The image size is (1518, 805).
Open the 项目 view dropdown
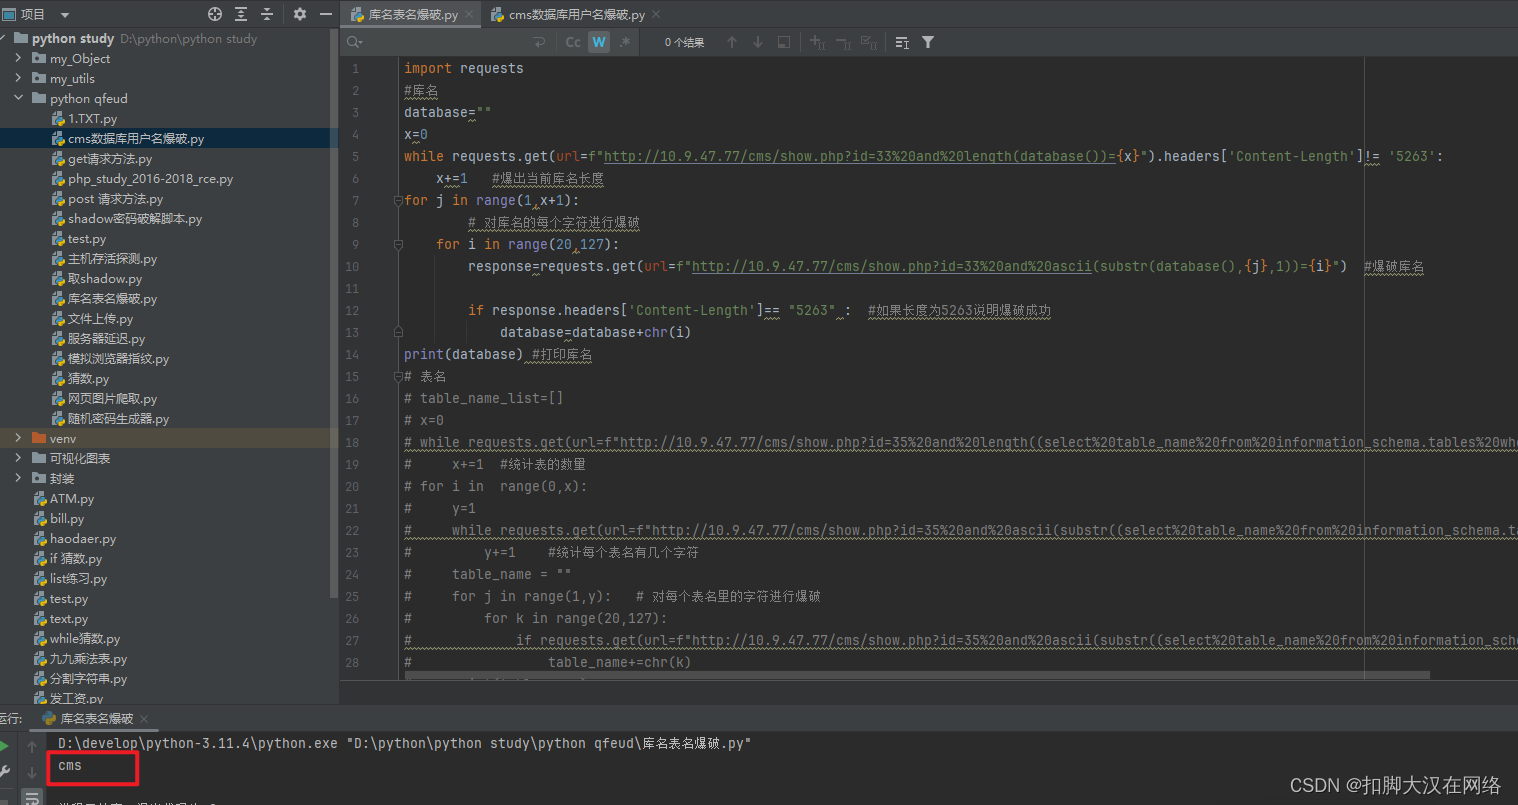click(65, 15)
